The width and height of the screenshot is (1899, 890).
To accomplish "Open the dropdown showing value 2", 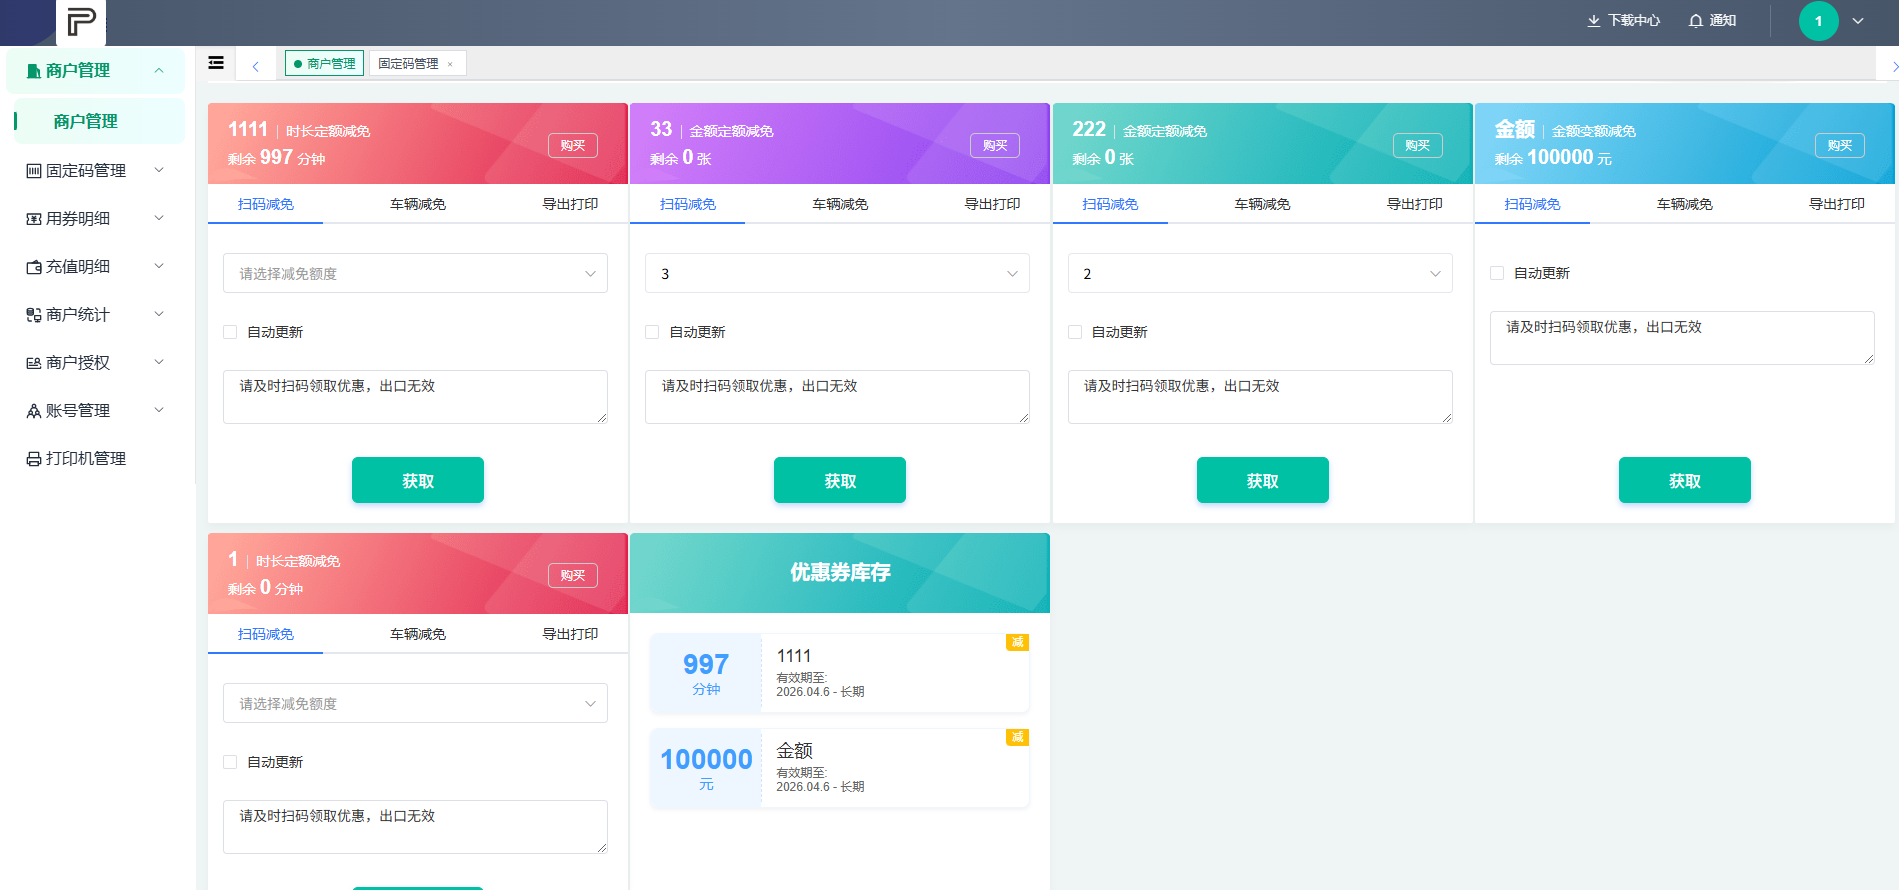I will [1260, 273].
